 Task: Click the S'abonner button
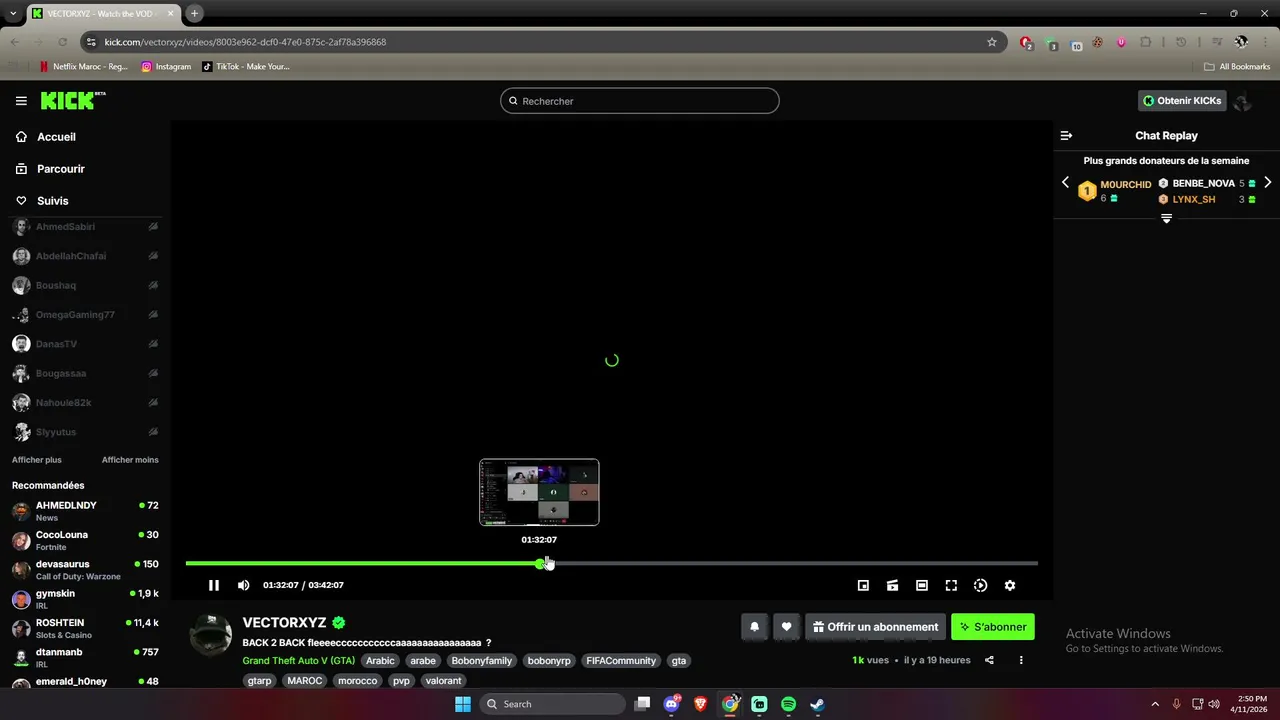(993, 627)
